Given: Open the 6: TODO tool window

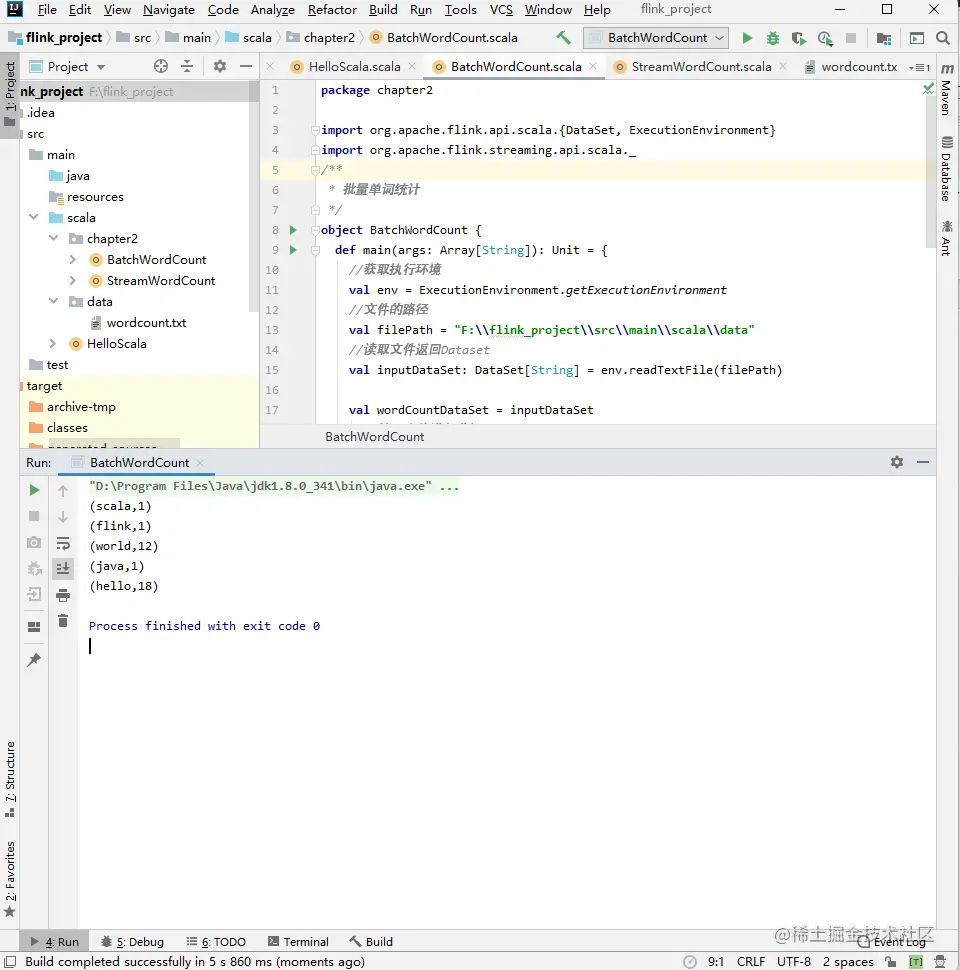Looking at the screenshot, I should point(216,942).
